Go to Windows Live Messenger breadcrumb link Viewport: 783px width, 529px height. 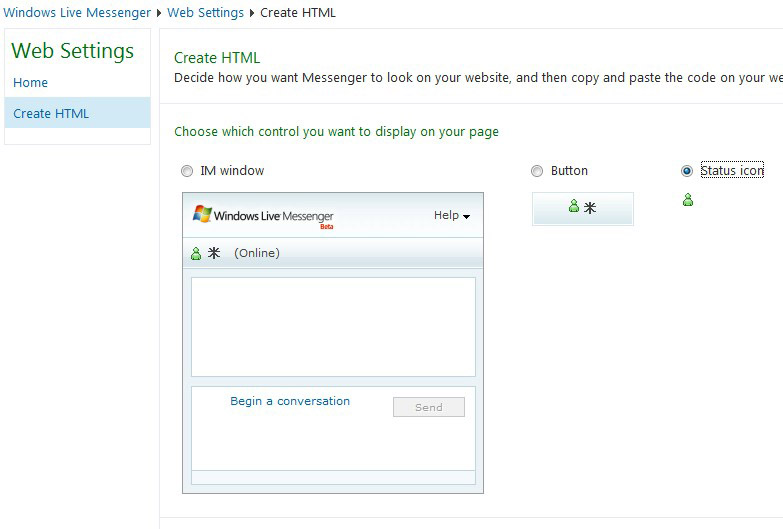click(x=77, y=12)
